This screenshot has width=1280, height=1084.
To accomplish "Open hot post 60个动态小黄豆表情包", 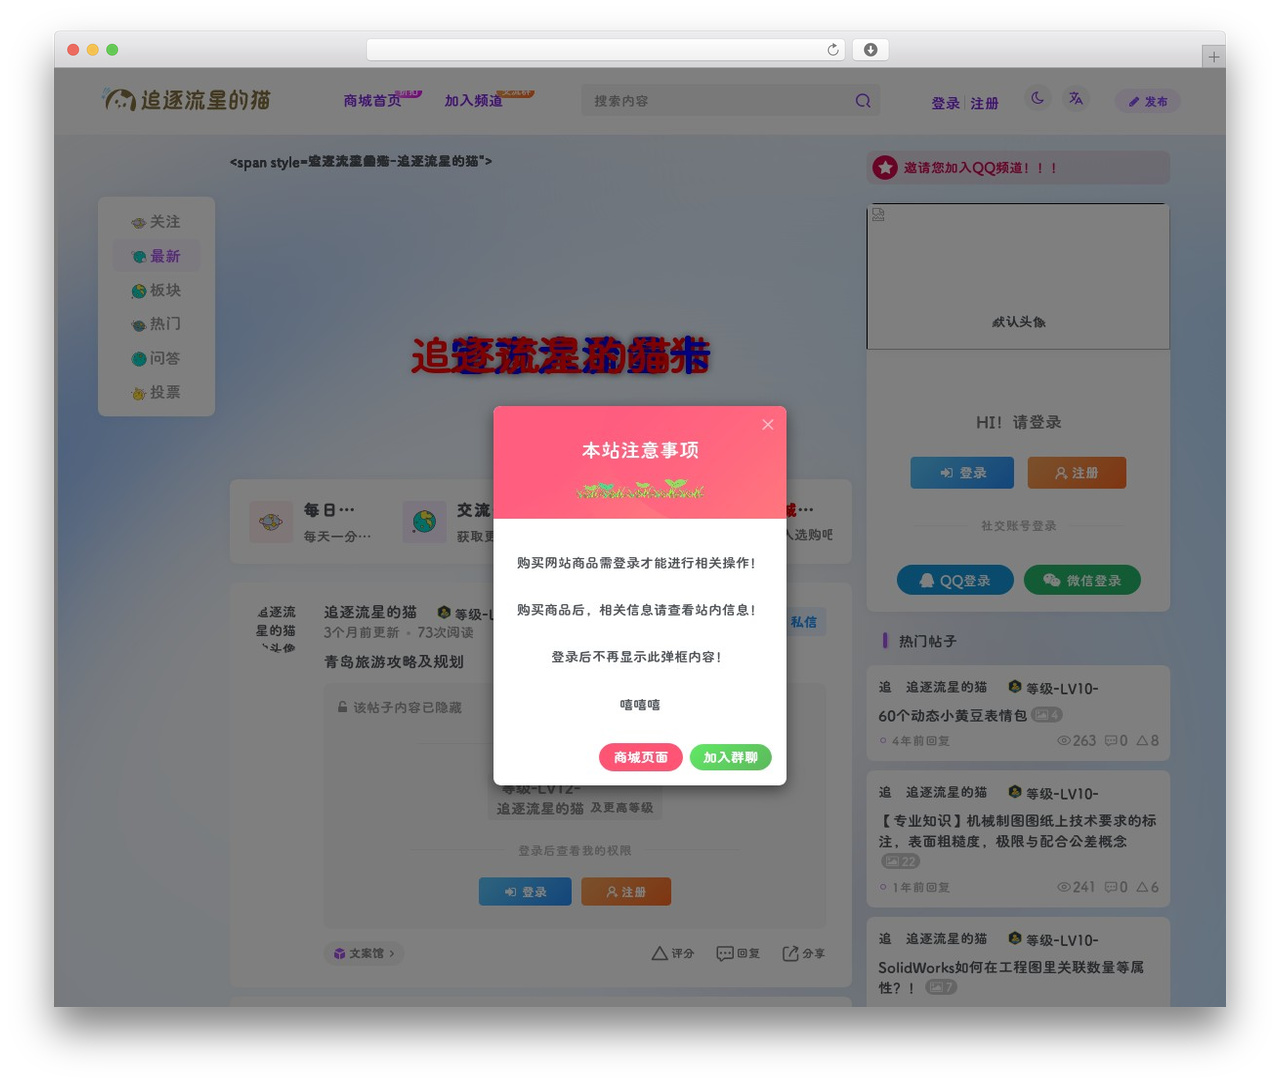I will (952, 715).
